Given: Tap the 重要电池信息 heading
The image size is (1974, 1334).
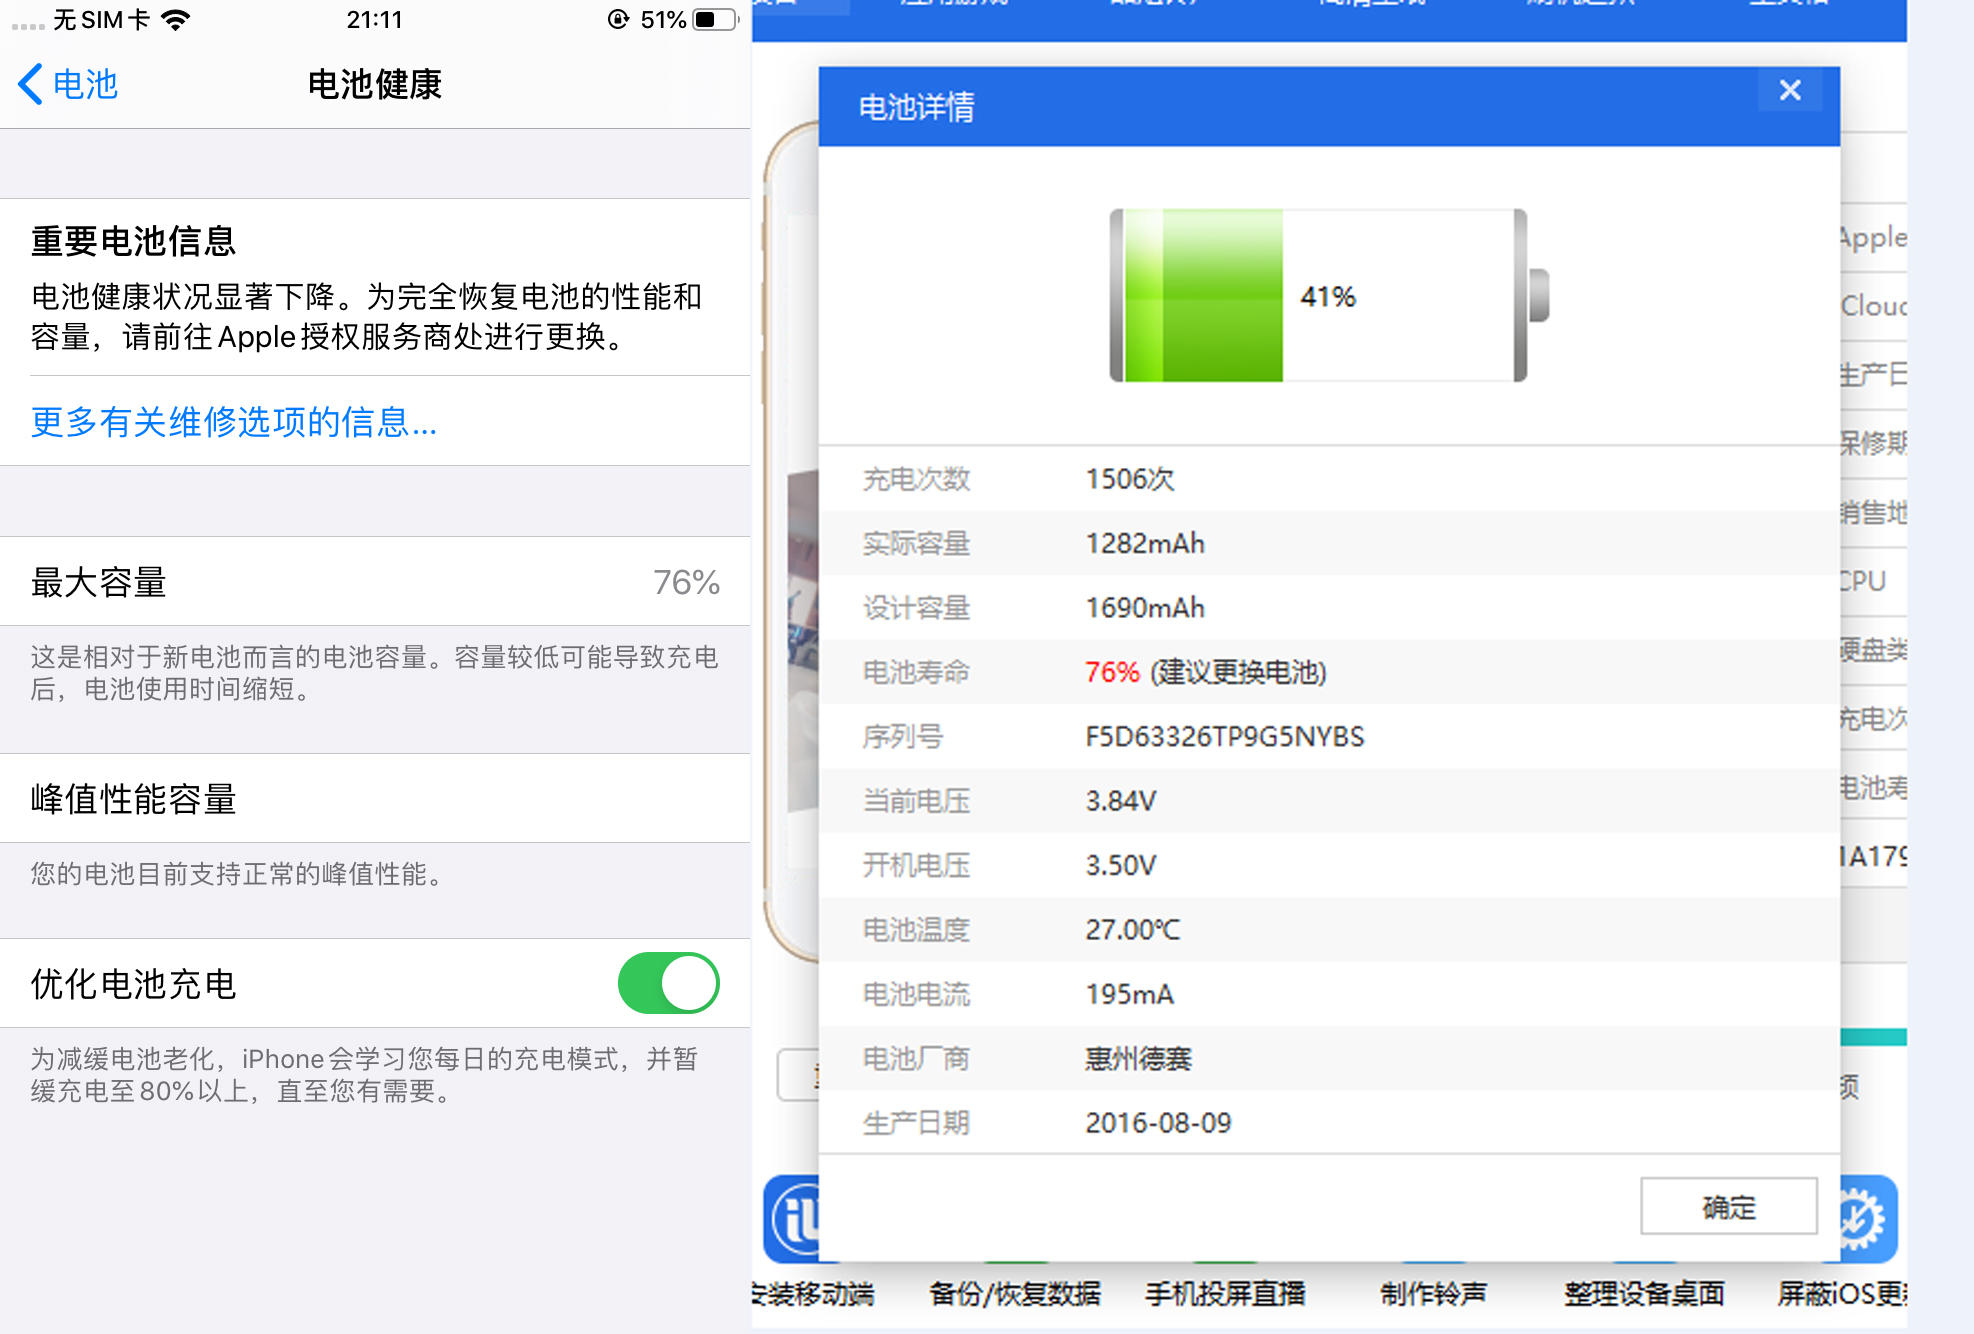Looking at the screenshot, I should click(x=134, y=241).
